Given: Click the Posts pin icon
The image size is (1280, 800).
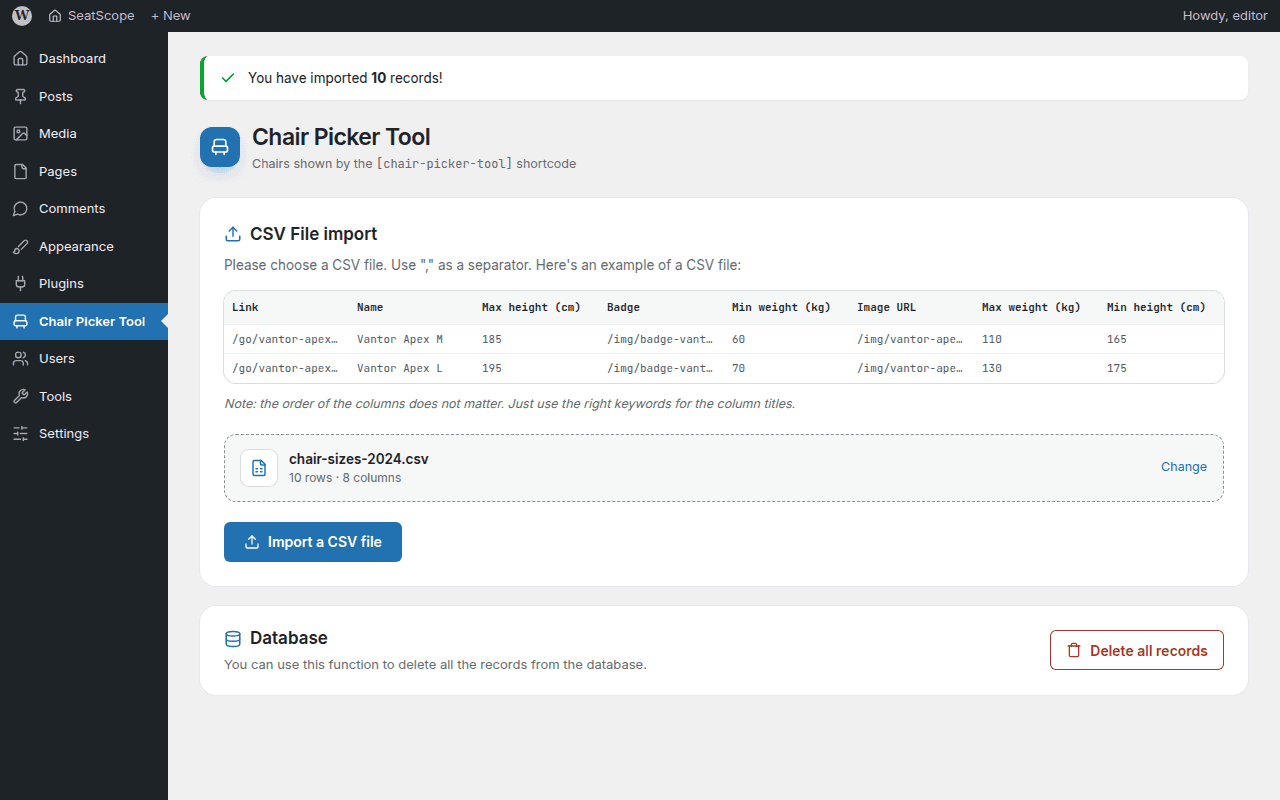Looking at the screenshot, I should tap(20, 96).
